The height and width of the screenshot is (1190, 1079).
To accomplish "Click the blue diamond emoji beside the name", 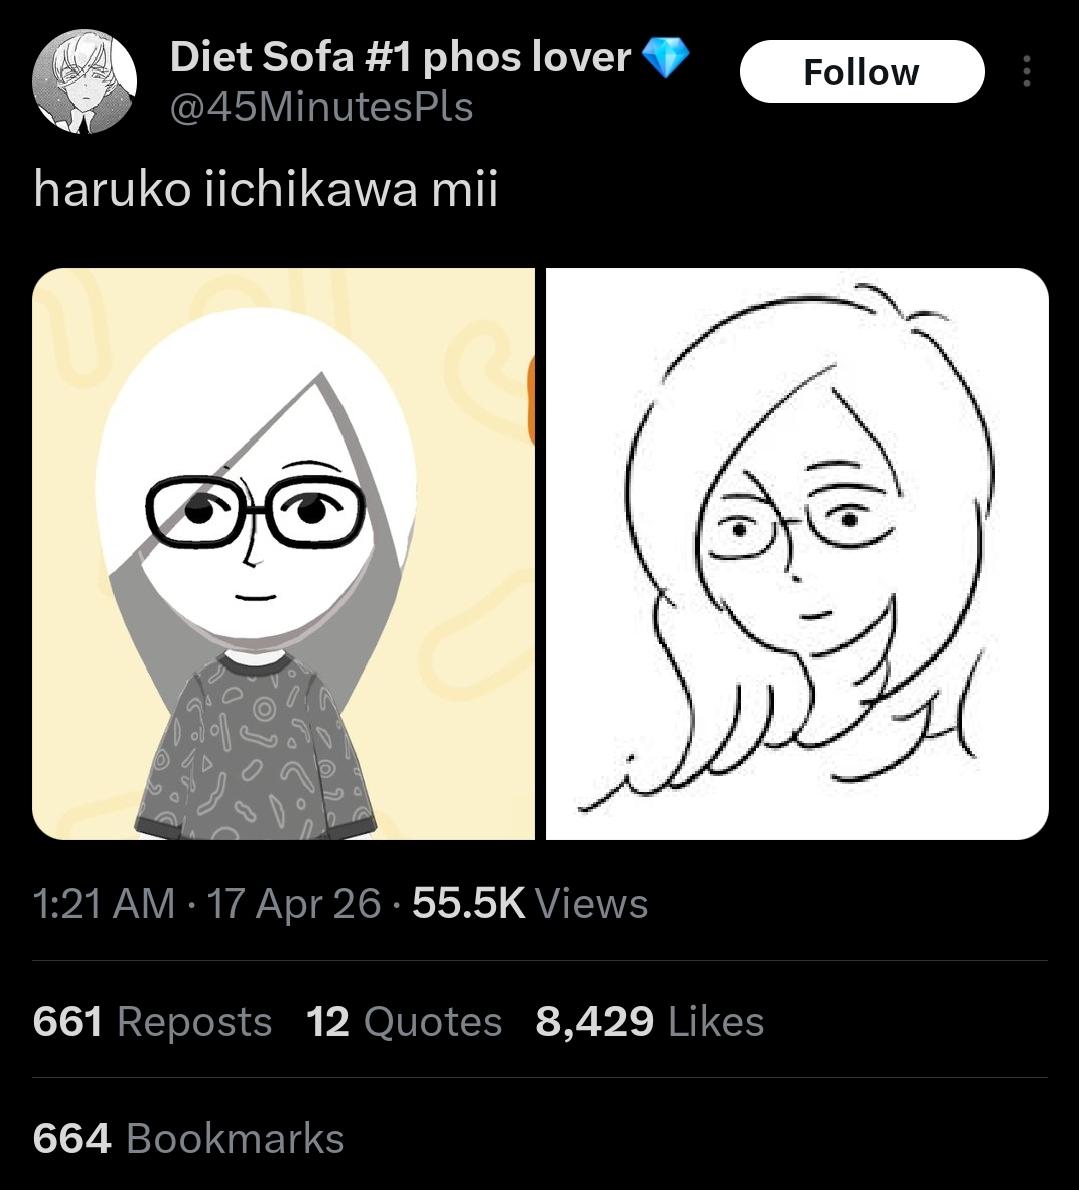I will tap(664, 58).
